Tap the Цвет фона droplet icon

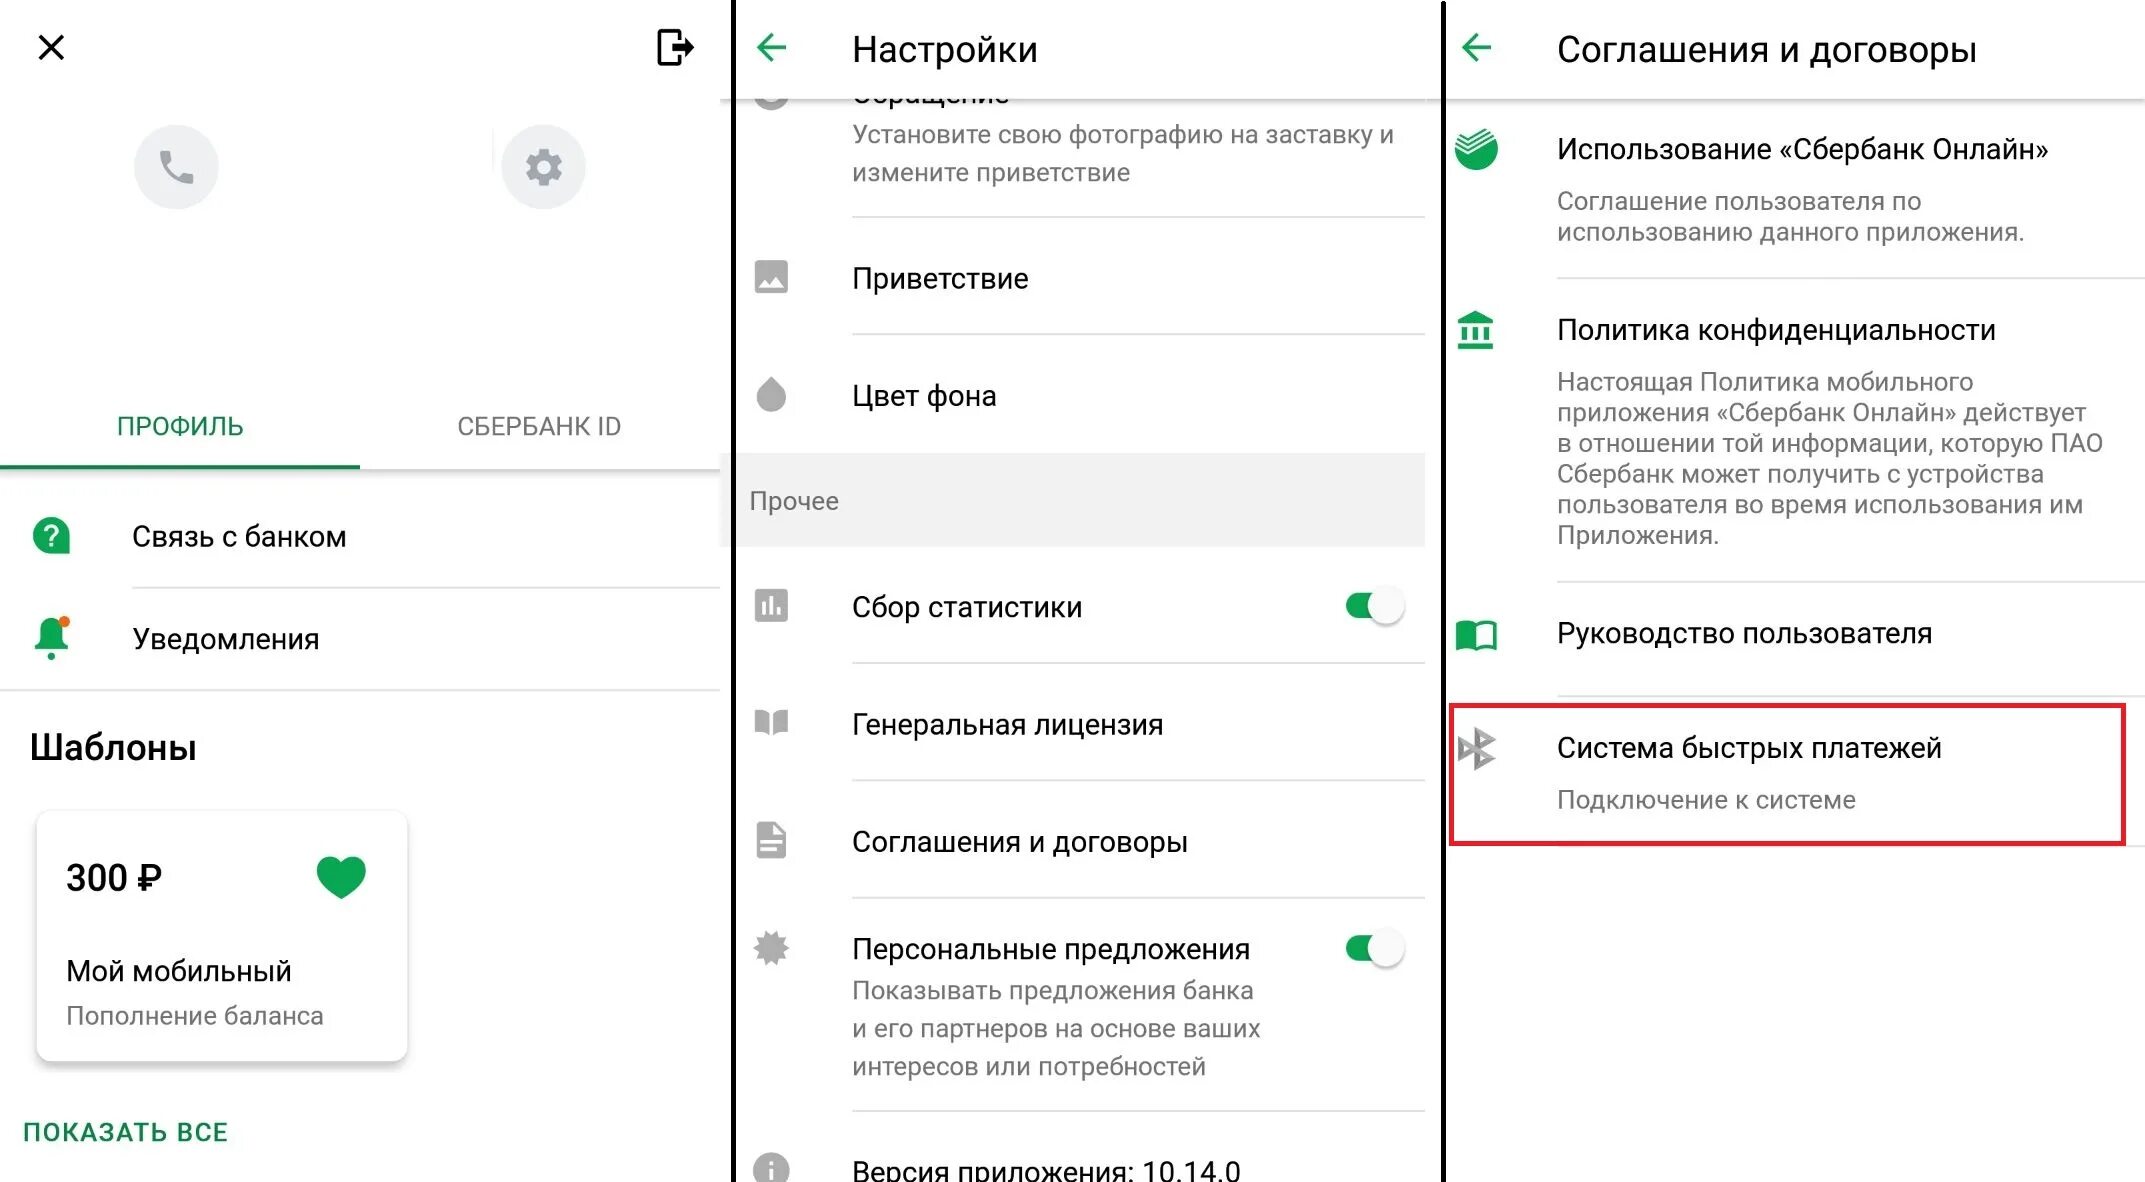point(771,395)
